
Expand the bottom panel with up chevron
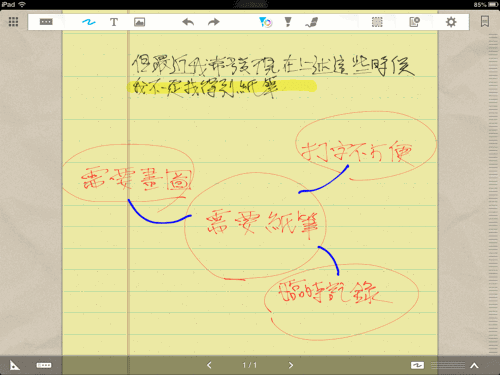click(474, 366)
